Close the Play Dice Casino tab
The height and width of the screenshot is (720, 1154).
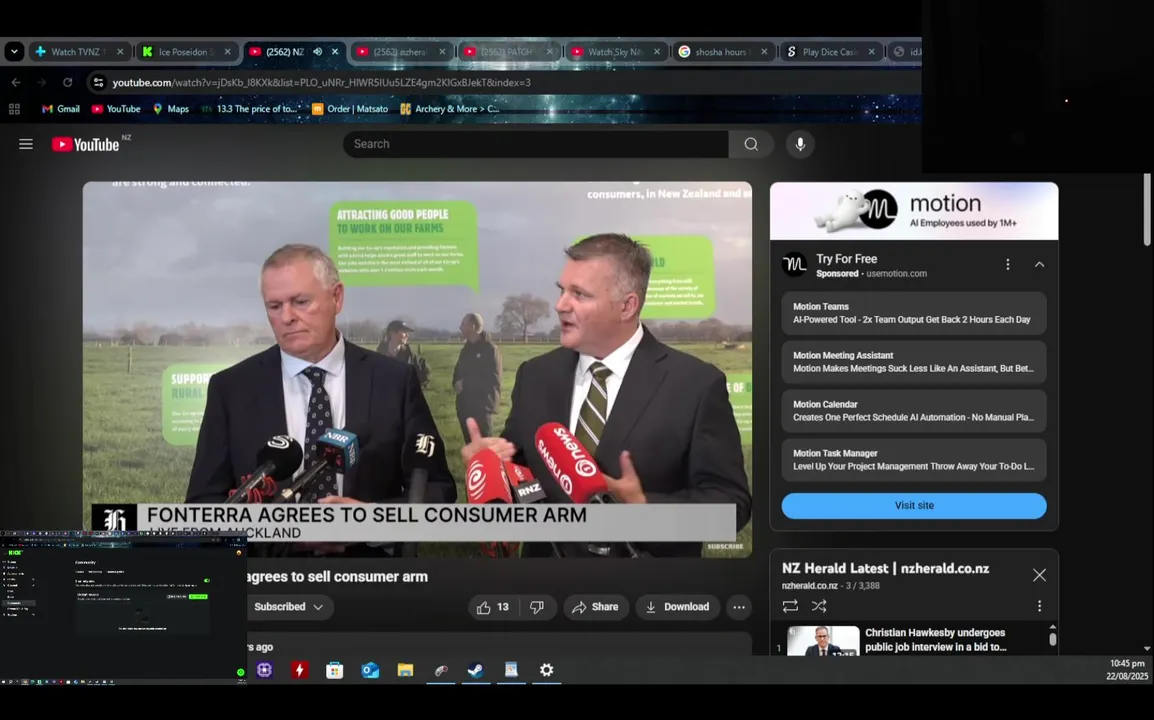tap(871, 52)
